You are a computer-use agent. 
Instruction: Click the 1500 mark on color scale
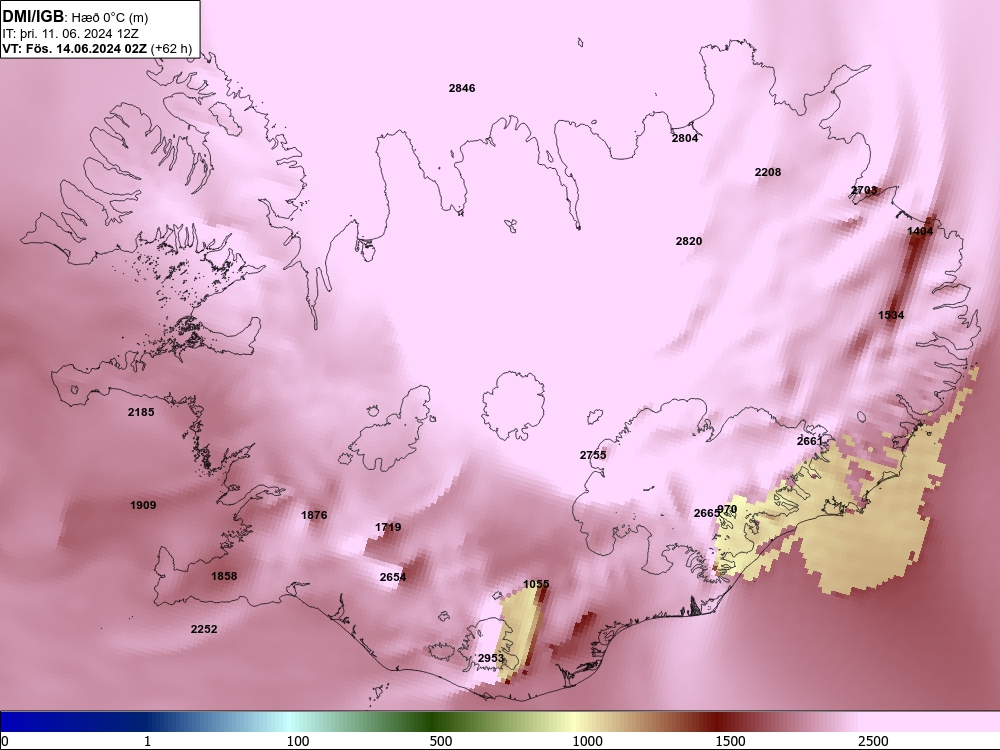[x=731, y=741]
